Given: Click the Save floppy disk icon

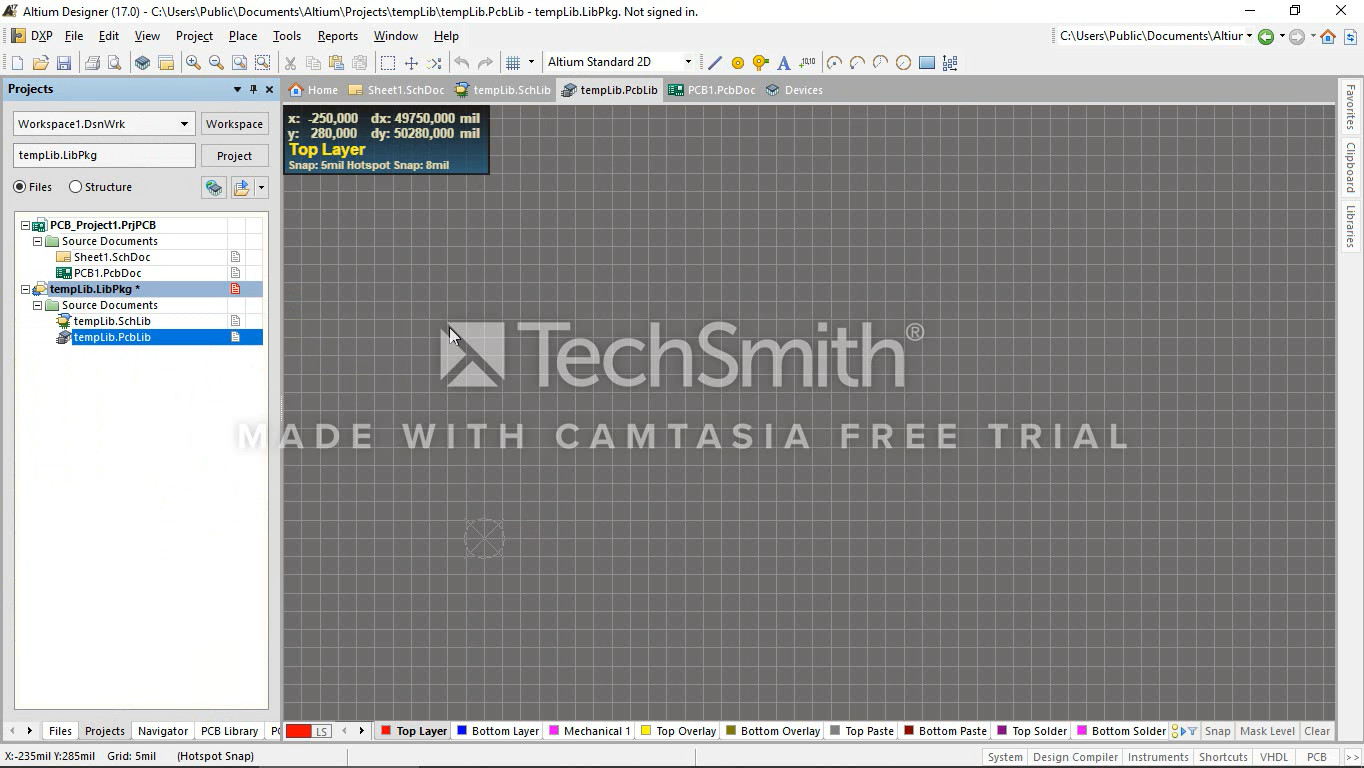Looking at the screenshot, I should [x=64, y=63].
